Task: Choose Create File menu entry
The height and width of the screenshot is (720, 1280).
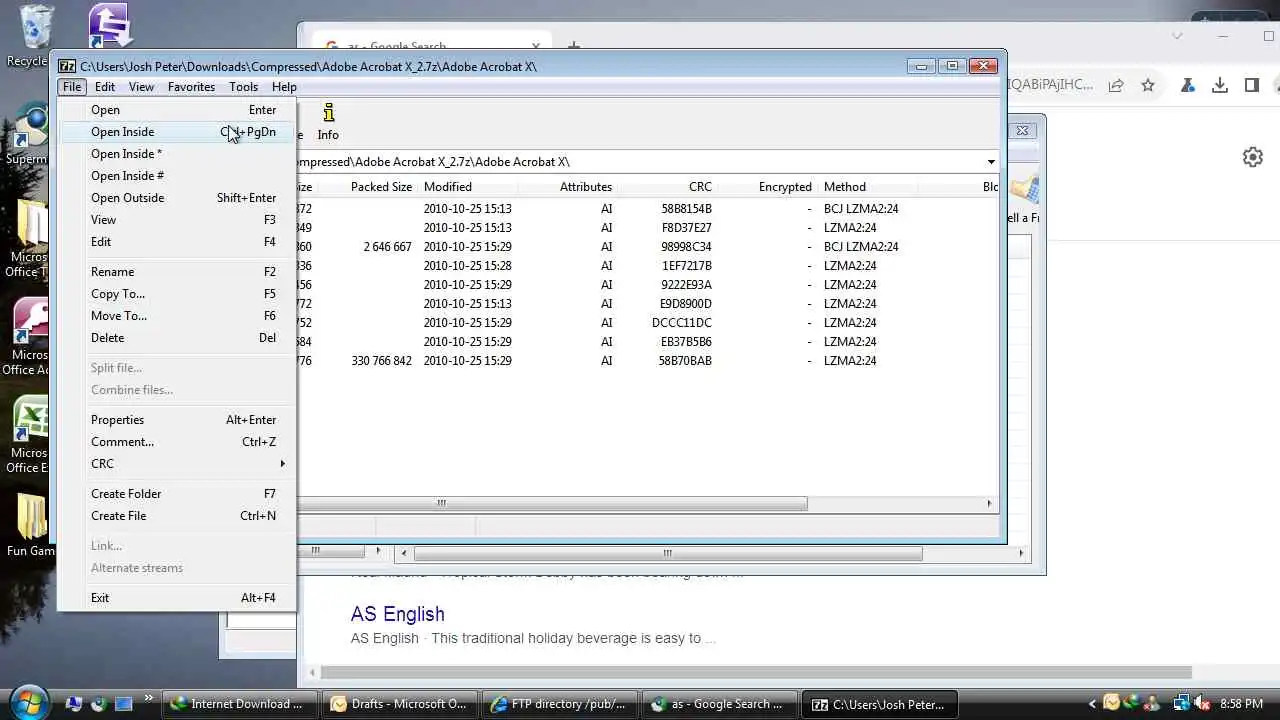Action: [x=177, y=516]
